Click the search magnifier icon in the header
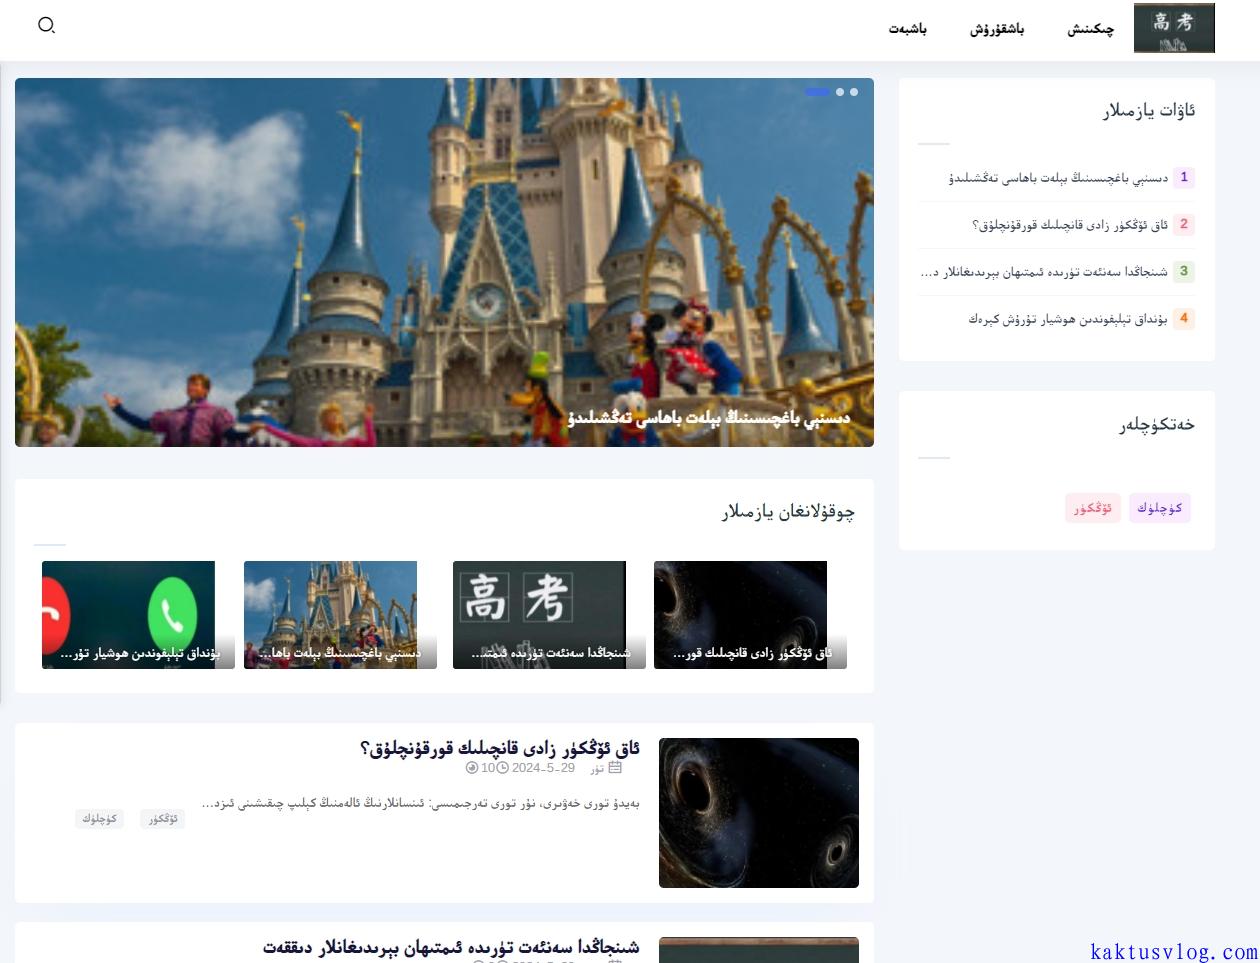 (46, 25)
